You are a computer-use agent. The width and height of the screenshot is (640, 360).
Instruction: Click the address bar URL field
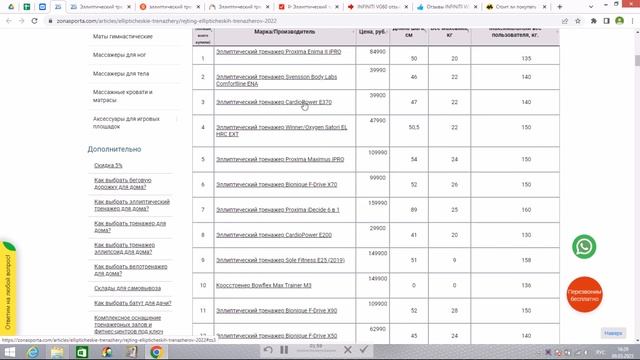(302, 21)
